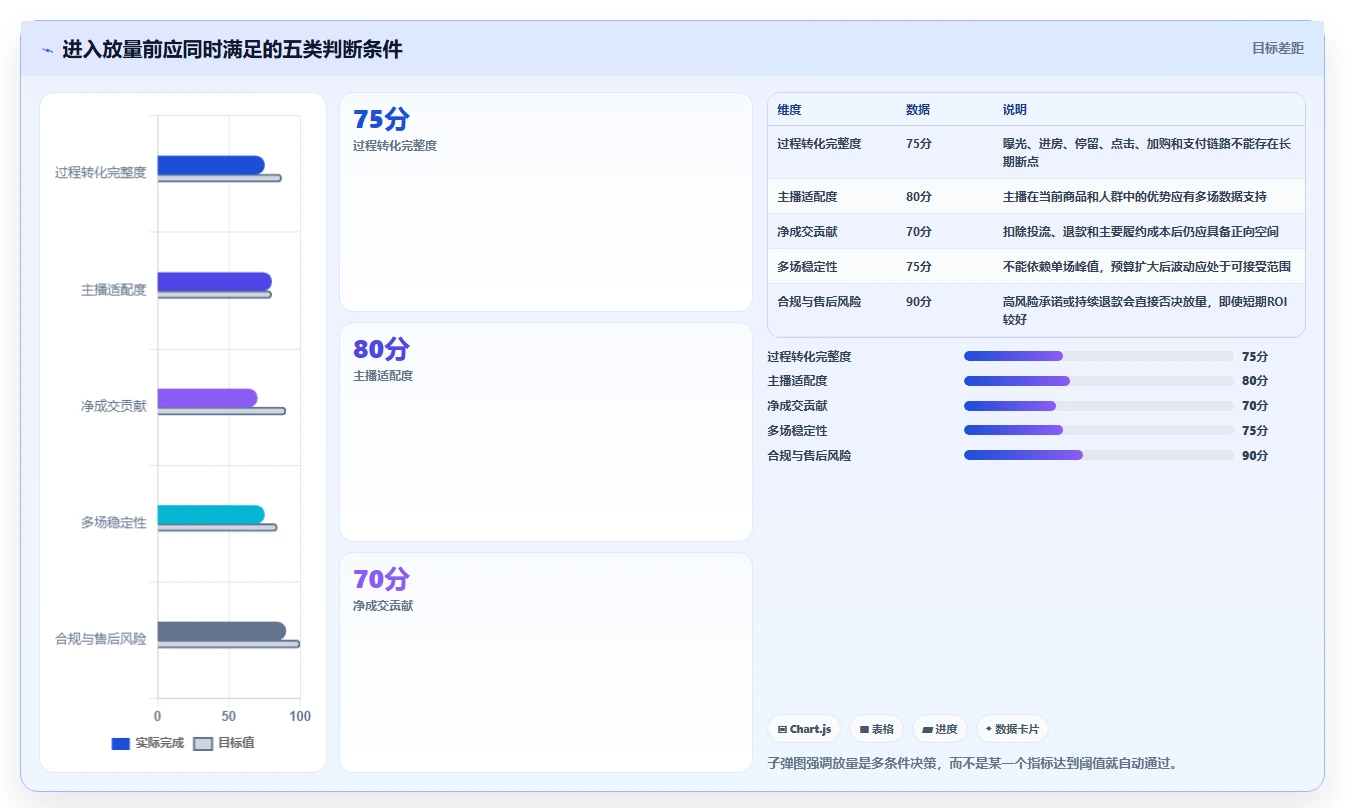Screen dimensions: 1345x808
Task: Click the 合规与售后风险 chart axis label
Action: pyautogui.click(x=100, y=639)
